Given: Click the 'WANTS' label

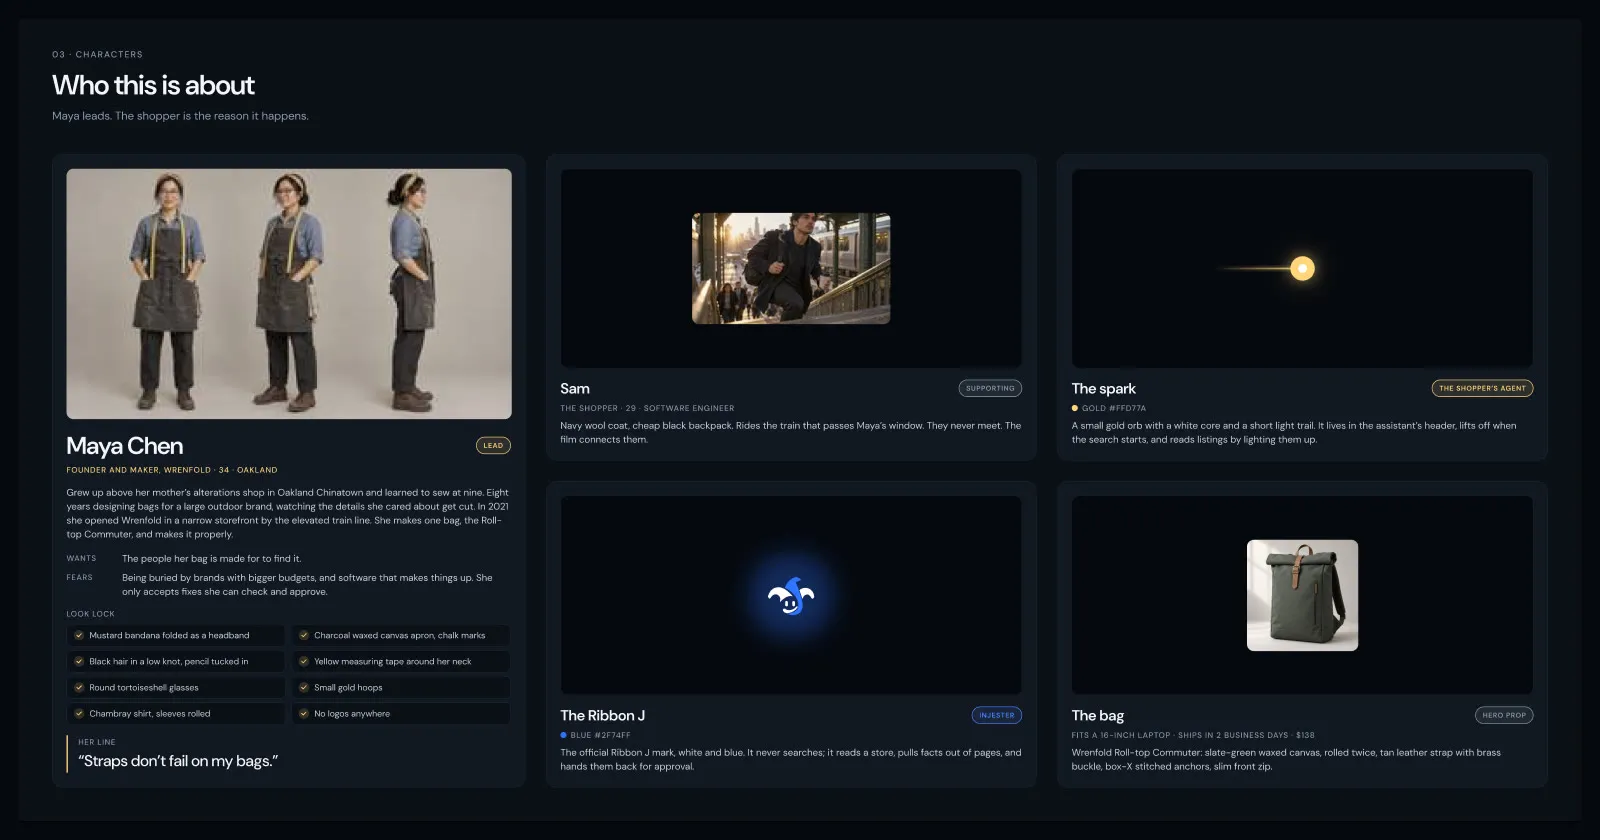Looking at the screenshot, I should (82, 559).
